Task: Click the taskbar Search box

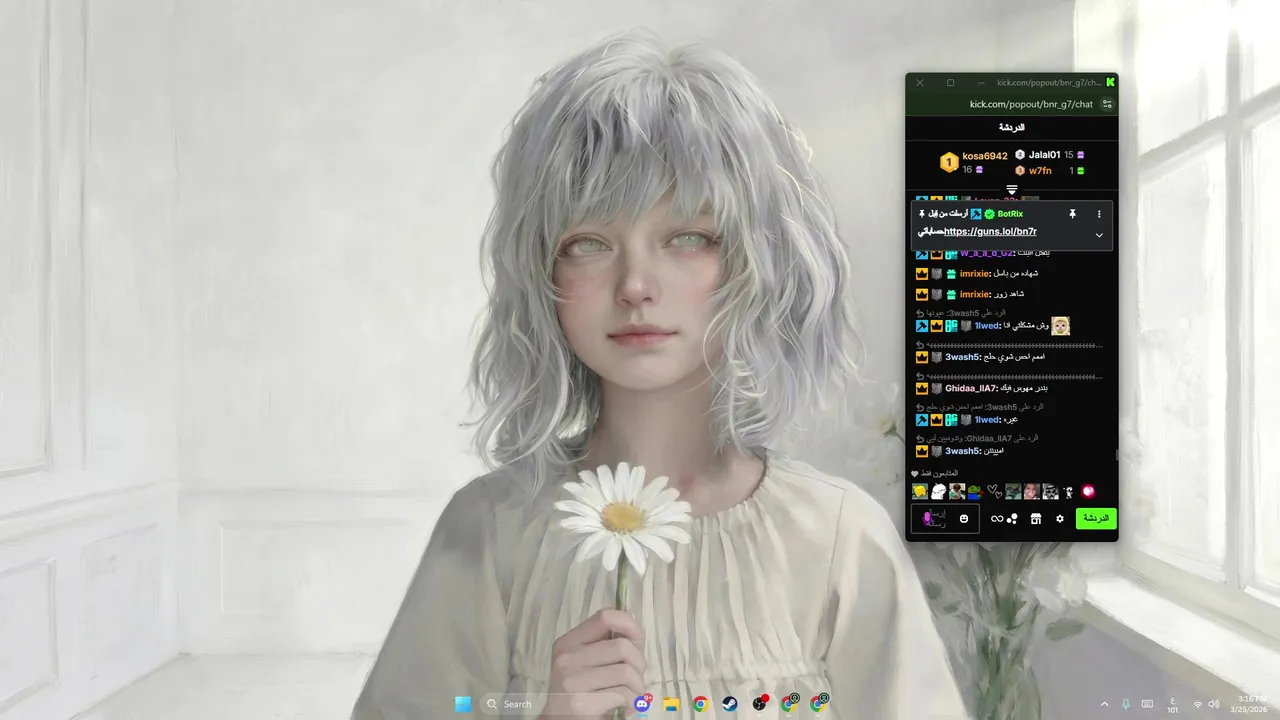Action: click(x=553, y=704)
